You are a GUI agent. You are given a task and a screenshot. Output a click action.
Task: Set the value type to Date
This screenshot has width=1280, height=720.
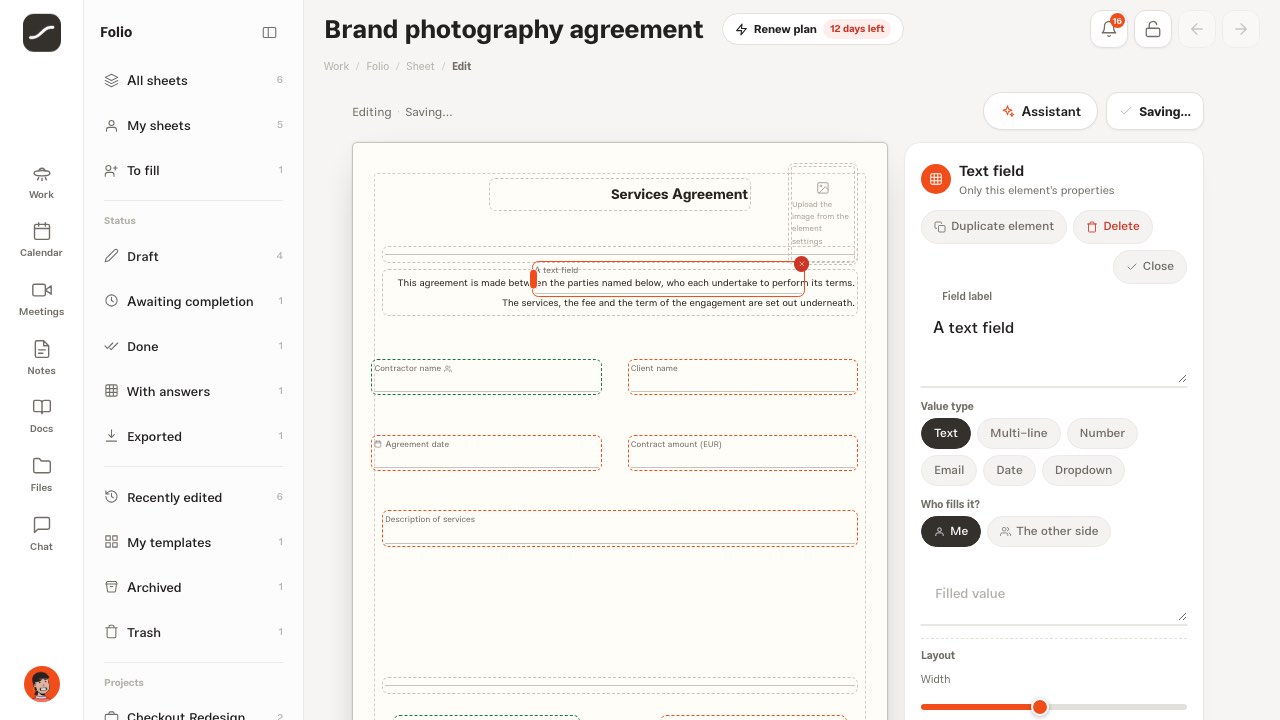[1009, 470]
